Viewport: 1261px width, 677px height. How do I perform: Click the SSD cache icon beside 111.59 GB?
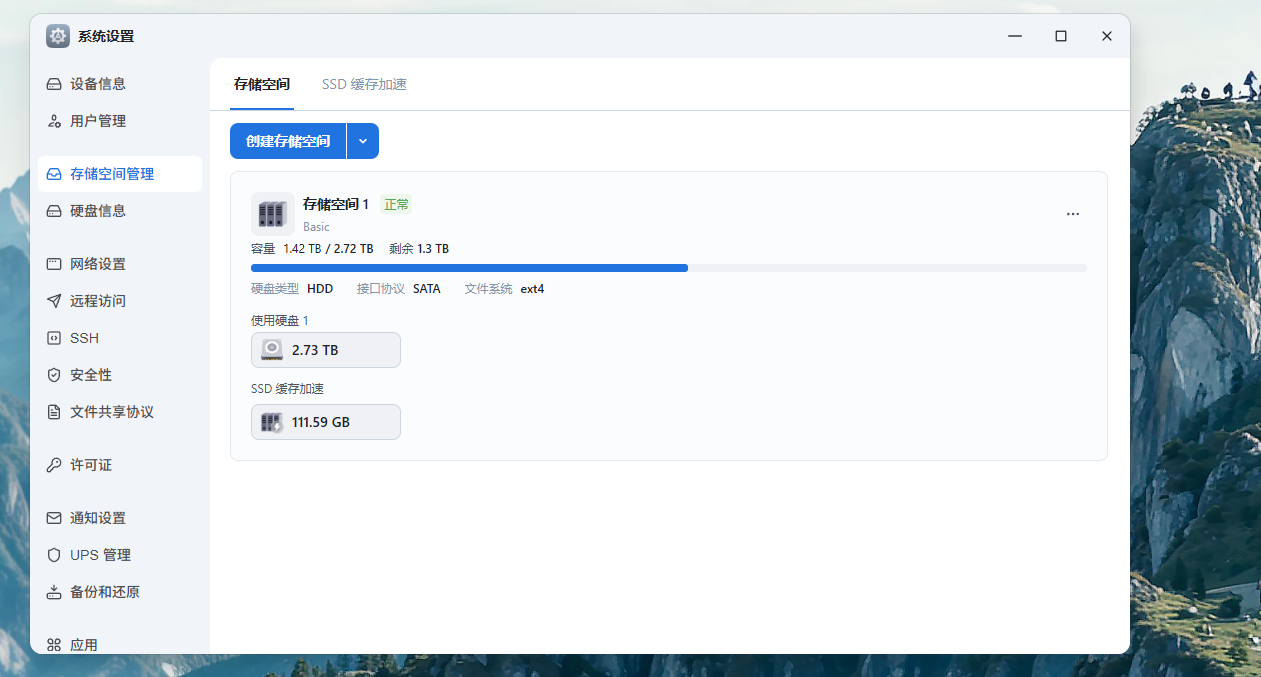click(x=272, y=422)
